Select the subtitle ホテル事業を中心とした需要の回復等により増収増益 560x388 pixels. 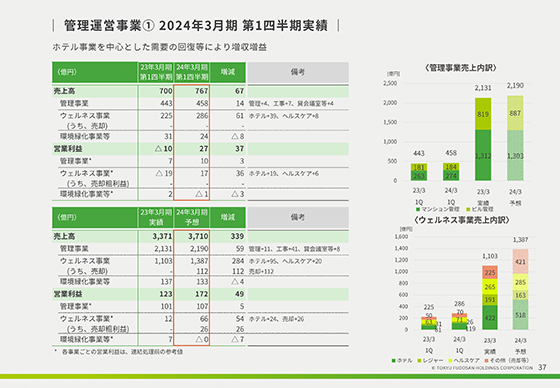point(160,47)
